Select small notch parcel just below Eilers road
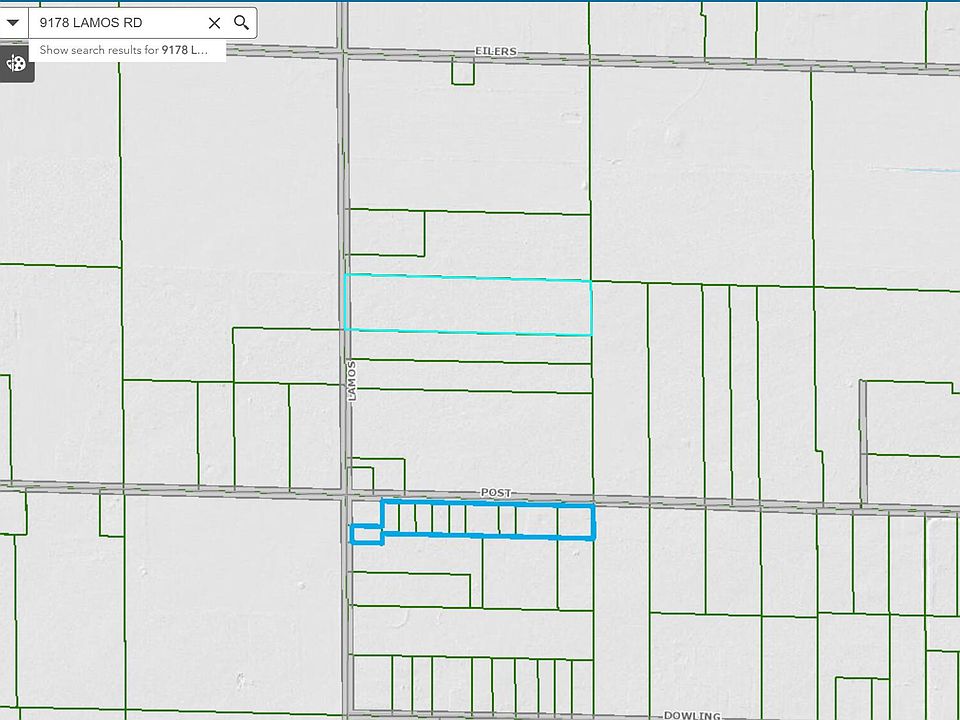Screen dimensions: 960x720 [462, 71]
